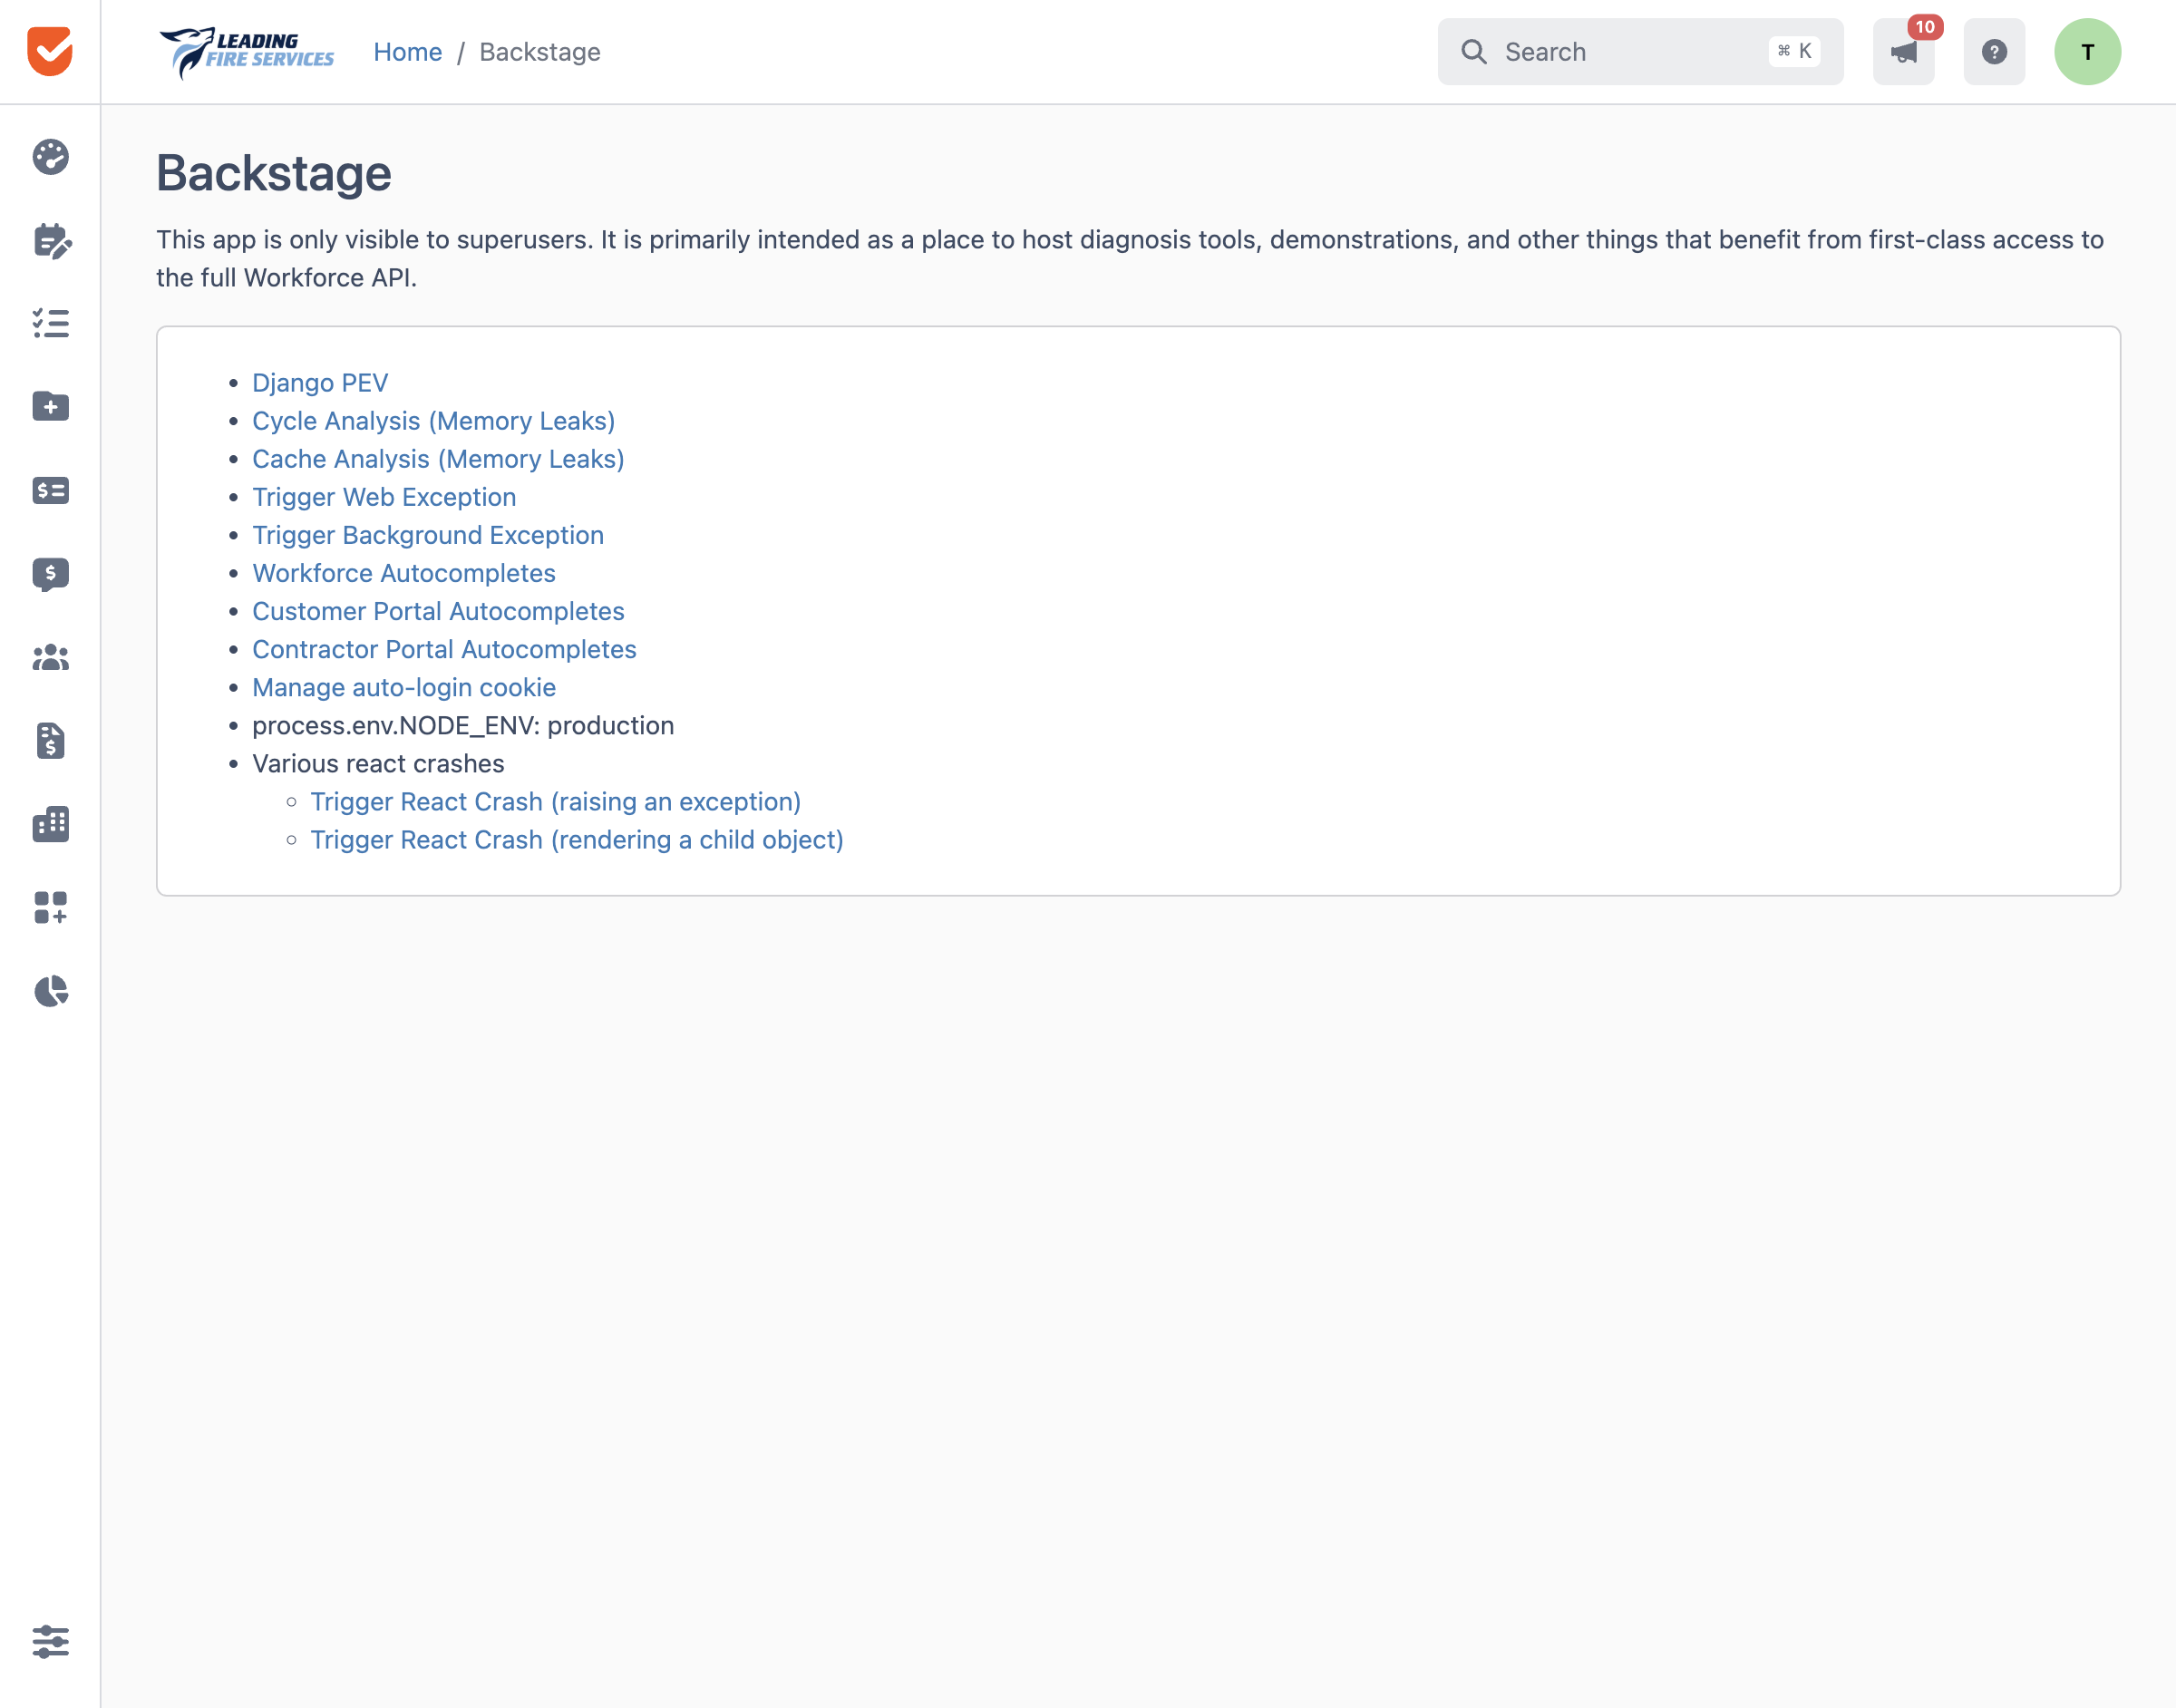
Task: Click the Backstage breadcrumb text
Action: point(540,52)
